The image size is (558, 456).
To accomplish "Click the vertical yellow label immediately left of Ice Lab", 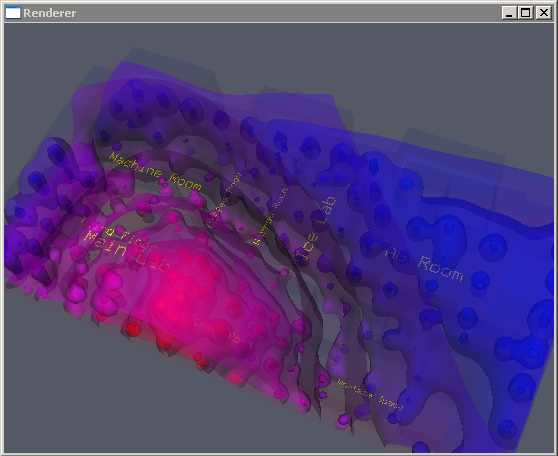I will click(x=269, y=216).
